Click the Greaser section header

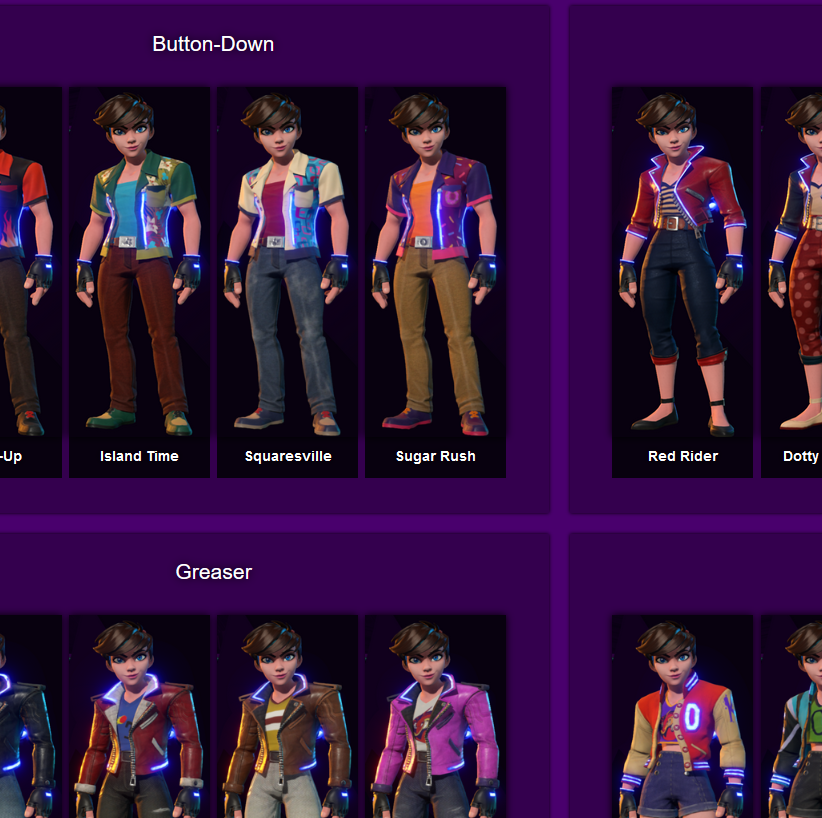point(213,572)
